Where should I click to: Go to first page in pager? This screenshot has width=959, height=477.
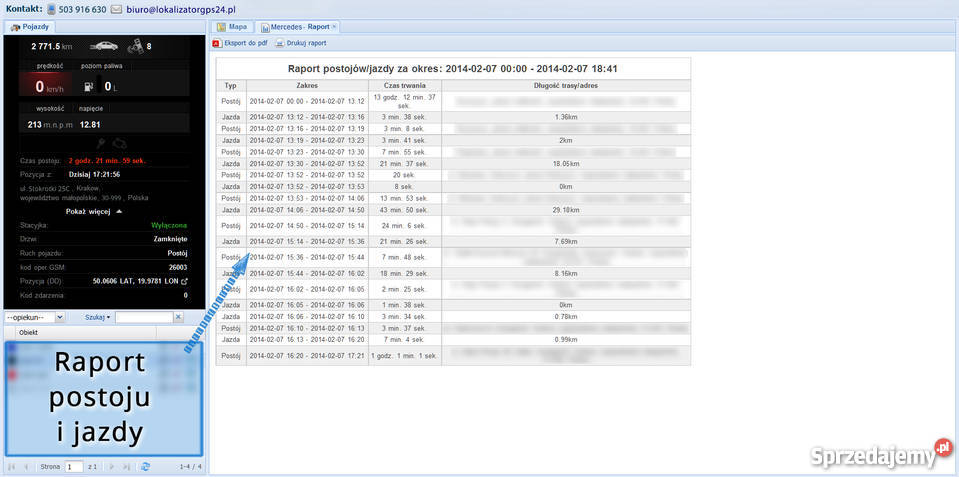[12, 467]
